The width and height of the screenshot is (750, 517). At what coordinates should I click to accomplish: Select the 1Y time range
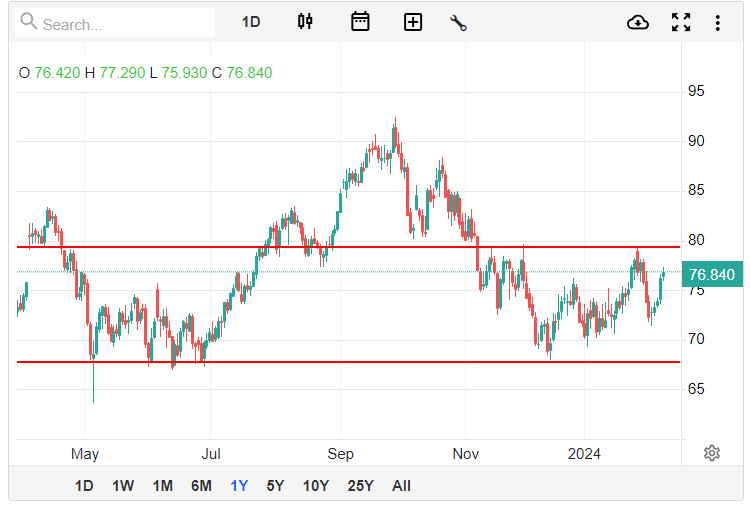(x=239, y=486)
